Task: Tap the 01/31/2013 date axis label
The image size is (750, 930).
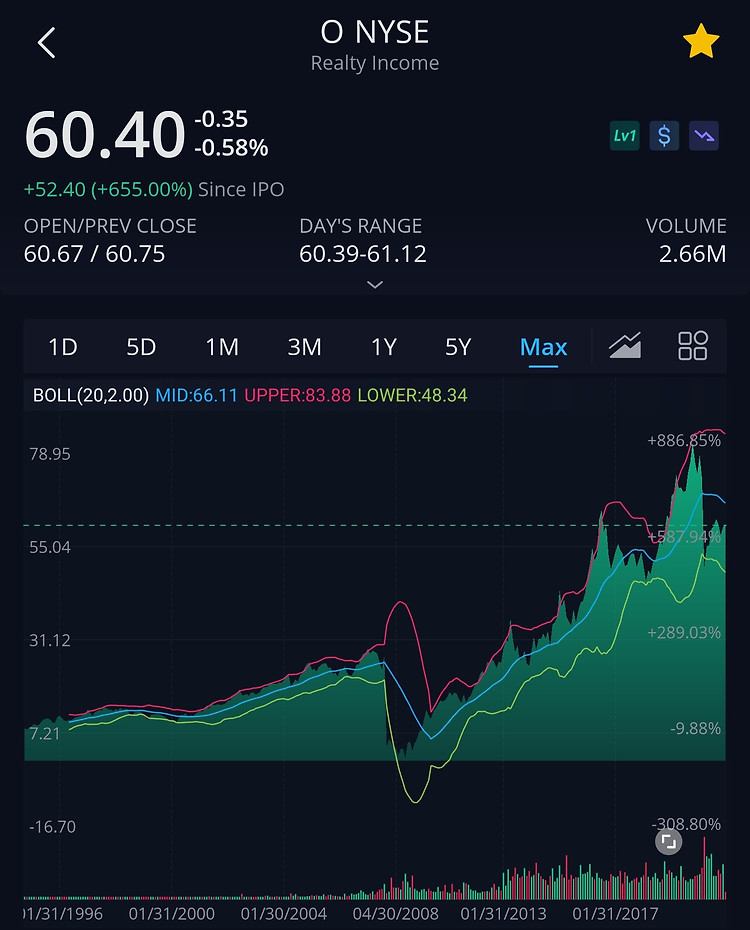Action: pos(503,913)
